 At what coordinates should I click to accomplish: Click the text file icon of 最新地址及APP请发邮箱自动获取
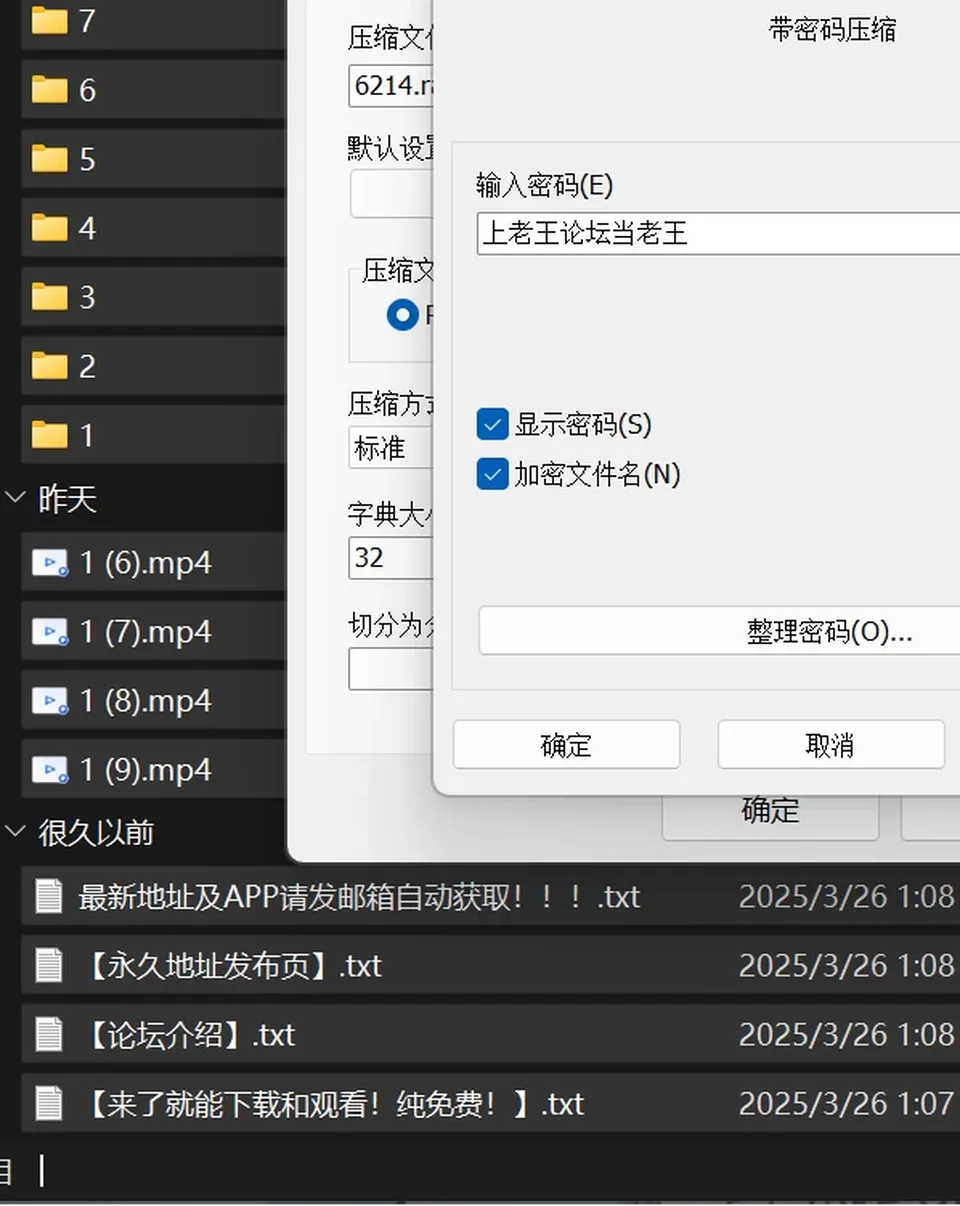pos(49,896)
